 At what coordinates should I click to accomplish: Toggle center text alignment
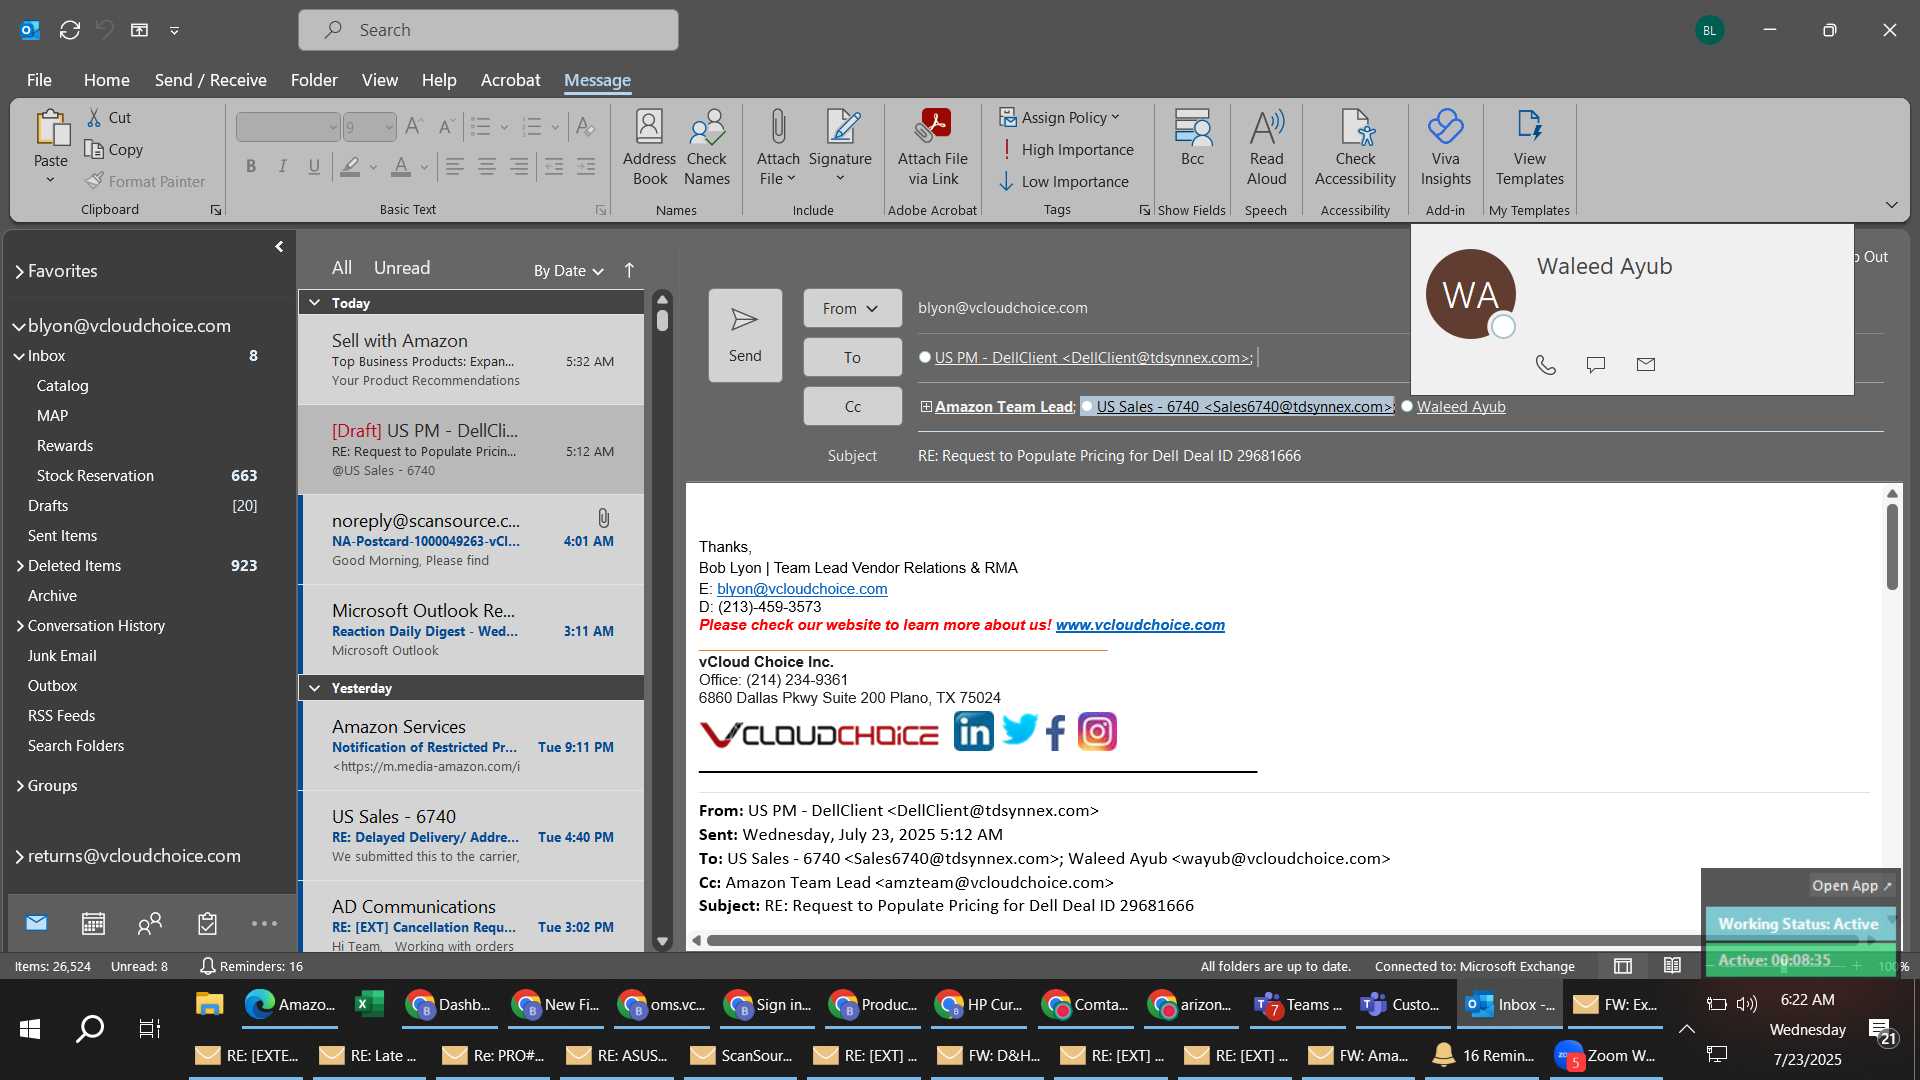click(487, 167)
